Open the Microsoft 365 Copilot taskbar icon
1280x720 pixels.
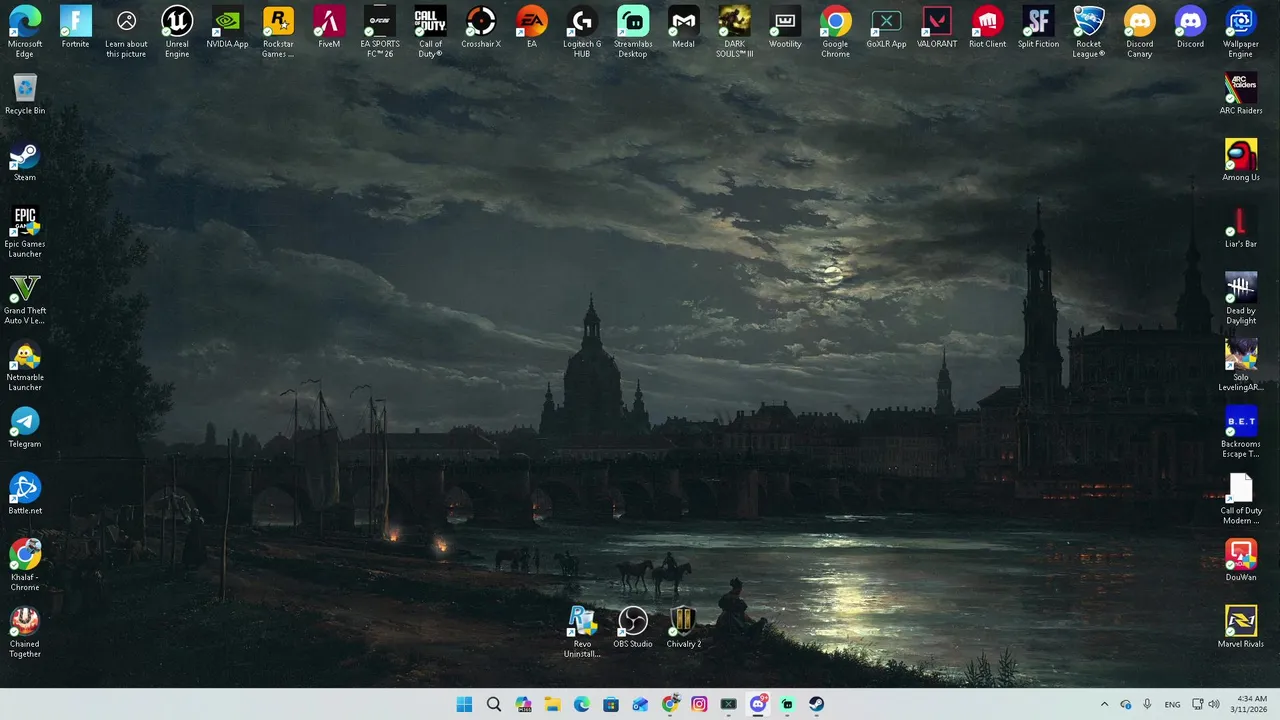[x=523, y=704]
